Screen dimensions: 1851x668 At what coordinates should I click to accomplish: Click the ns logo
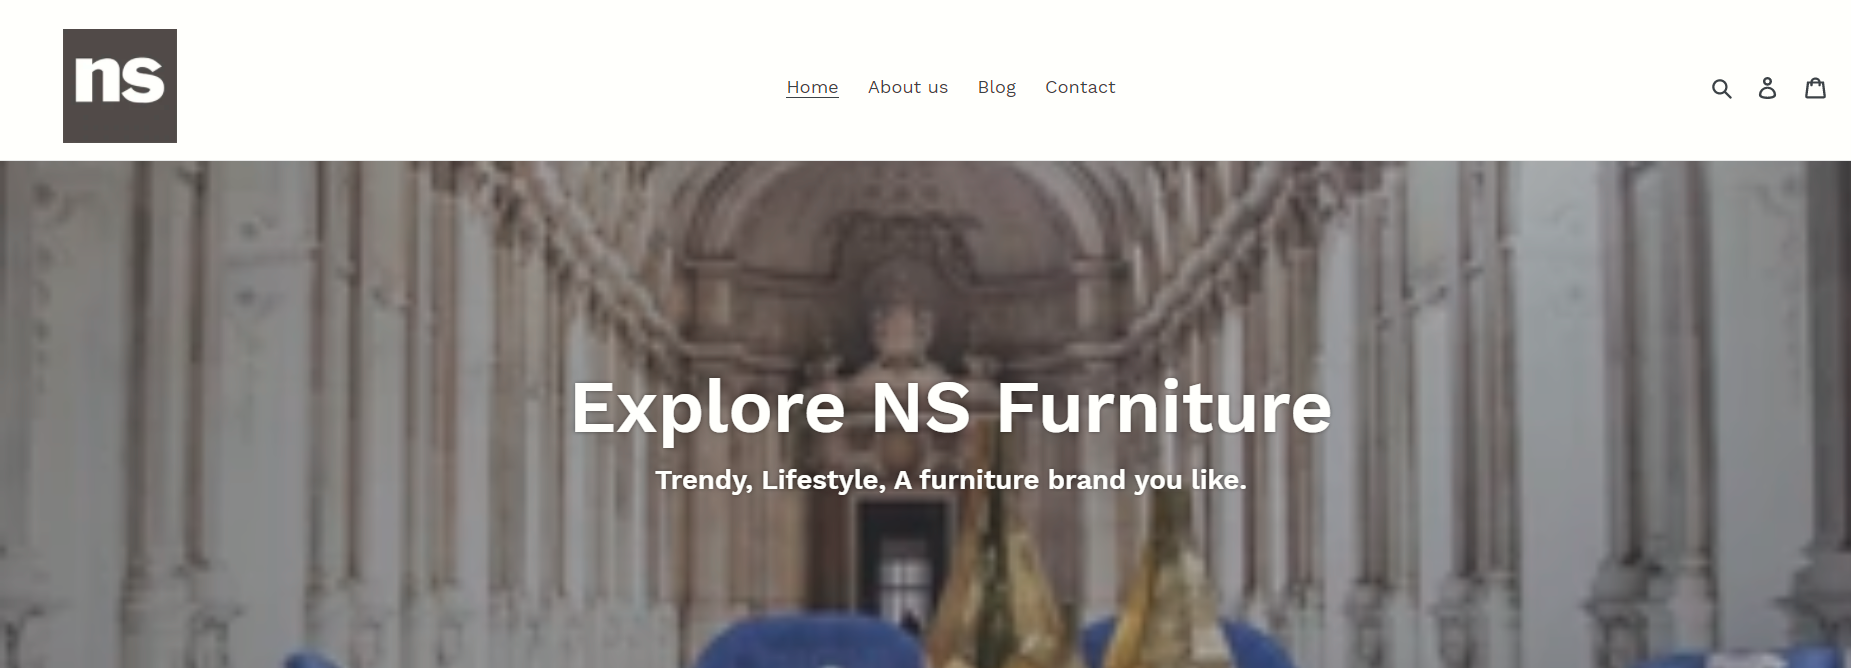point(120,86)
